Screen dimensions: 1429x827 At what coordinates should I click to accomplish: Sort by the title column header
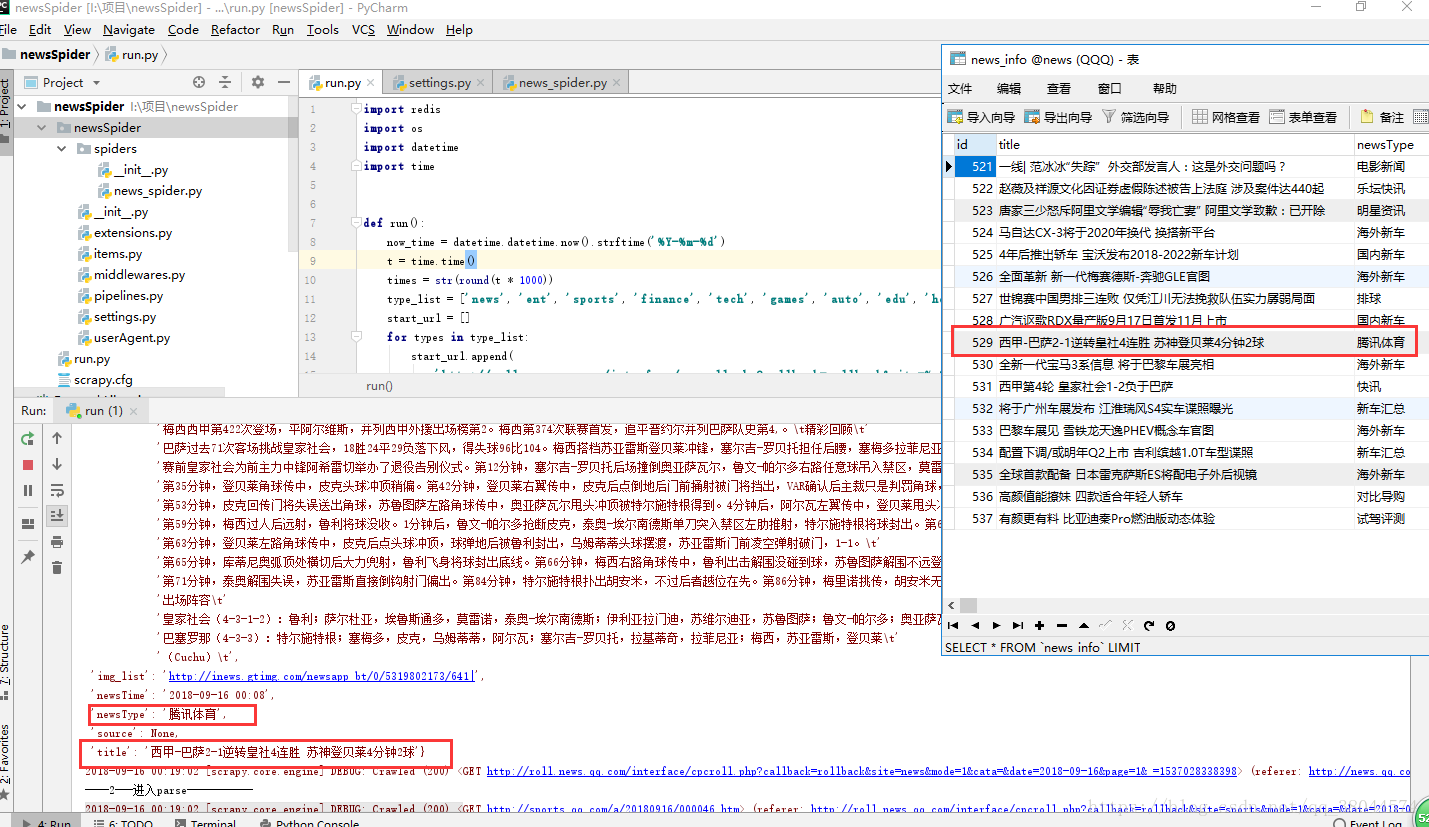click(x=1174, y=145)
